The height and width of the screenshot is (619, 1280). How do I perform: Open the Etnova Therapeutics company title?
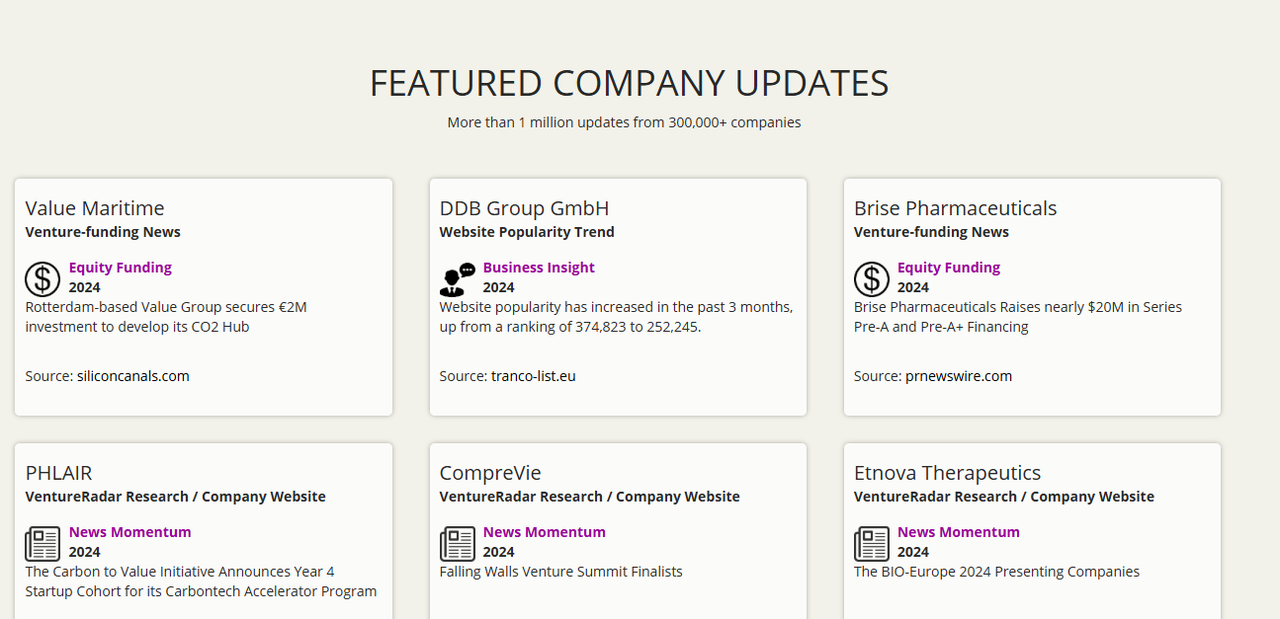click(947, 473)
